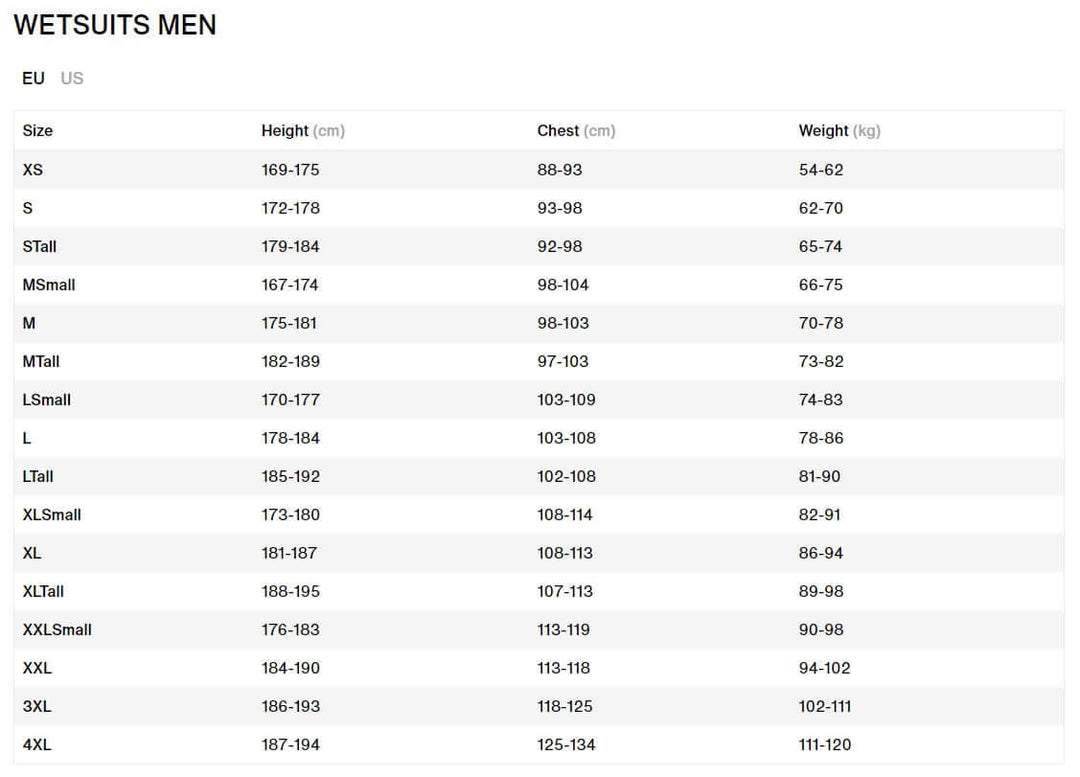Click the STall size label

pyautogui.click(x=40, y=246)
